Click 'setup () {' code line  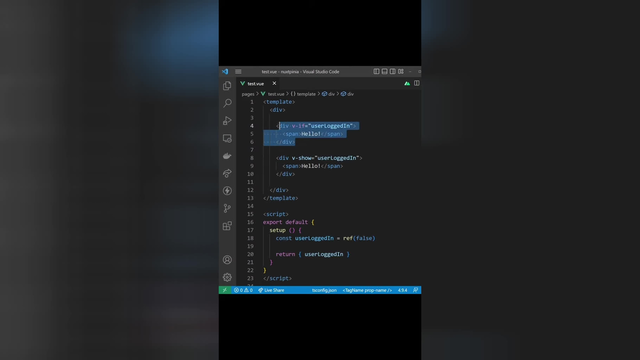[x=285, y=230]
